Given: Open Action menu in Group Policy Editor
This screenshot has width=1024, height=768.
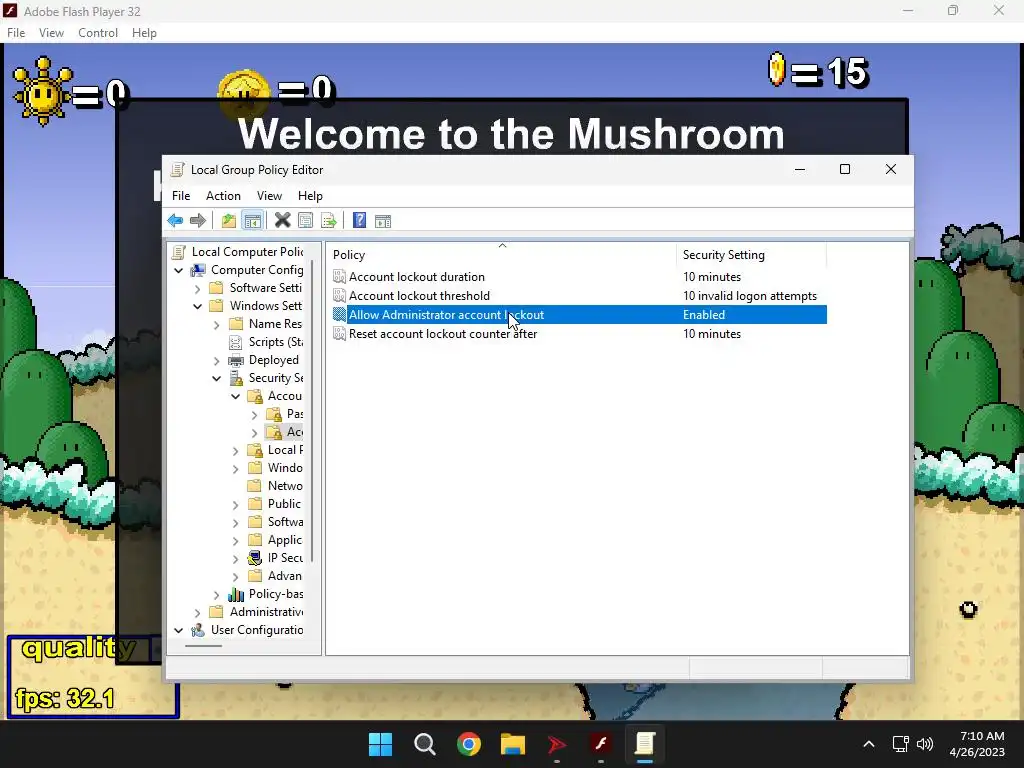Looking at the screenshot, I should [x=223, y=196].
